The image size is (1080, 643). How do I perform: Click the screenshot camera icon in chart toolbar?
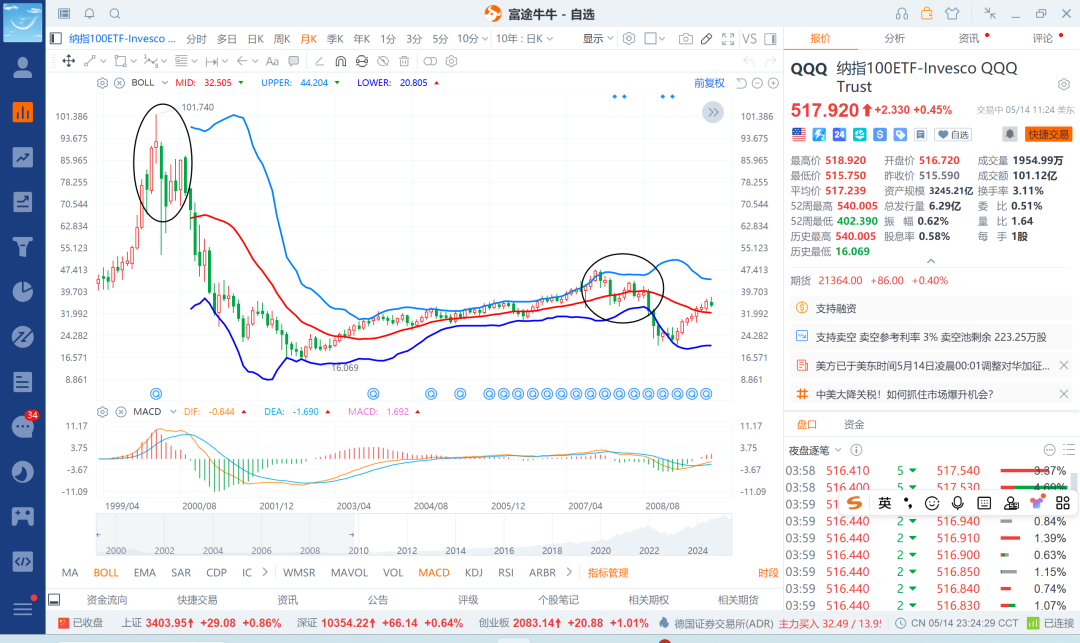click(x=685, y=39)
